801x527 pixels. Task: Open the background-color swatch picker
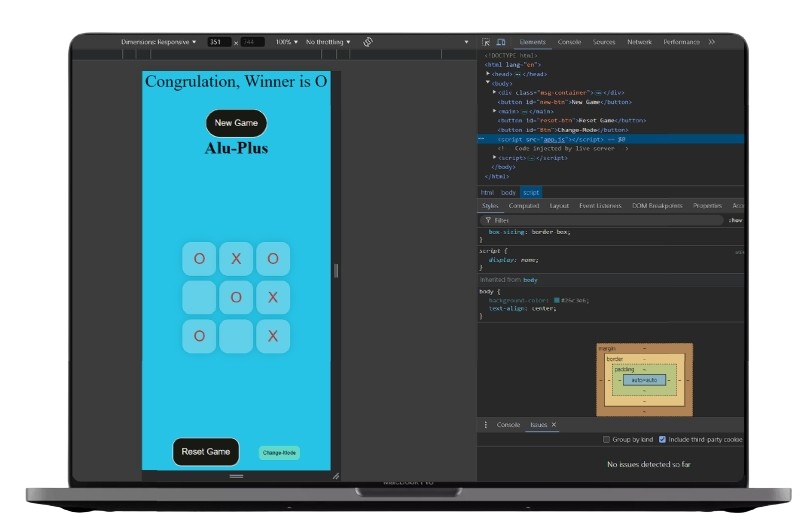tap(557, 300)
